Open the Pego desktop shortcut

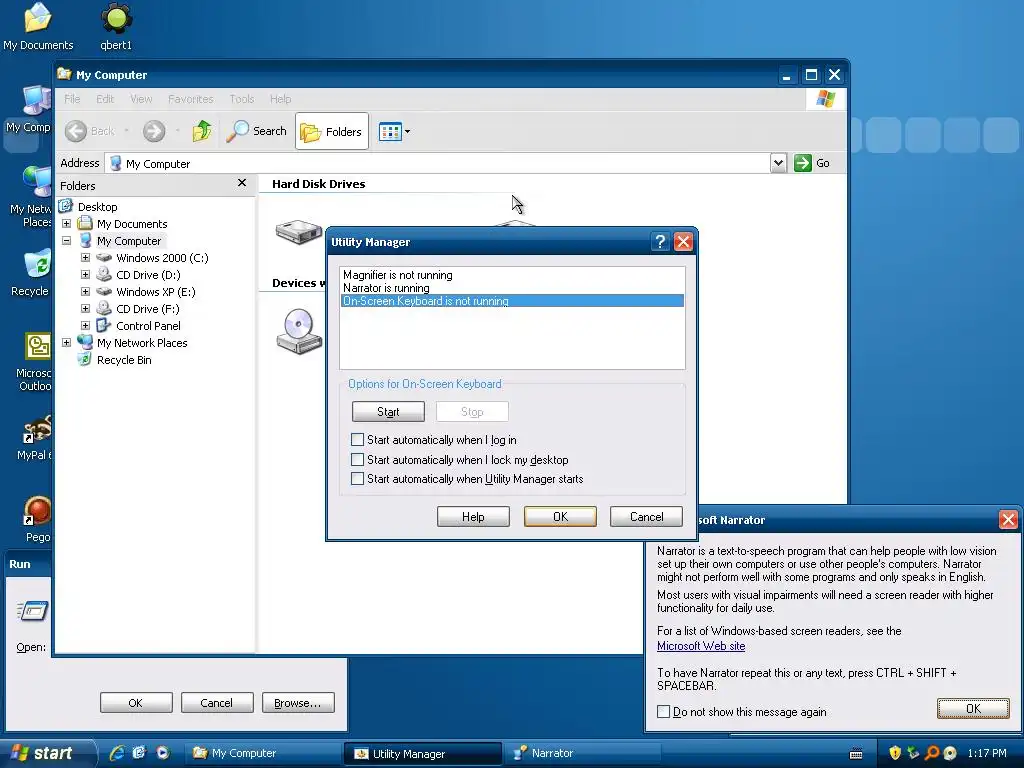pyautogui.click(x=37, y=519)
